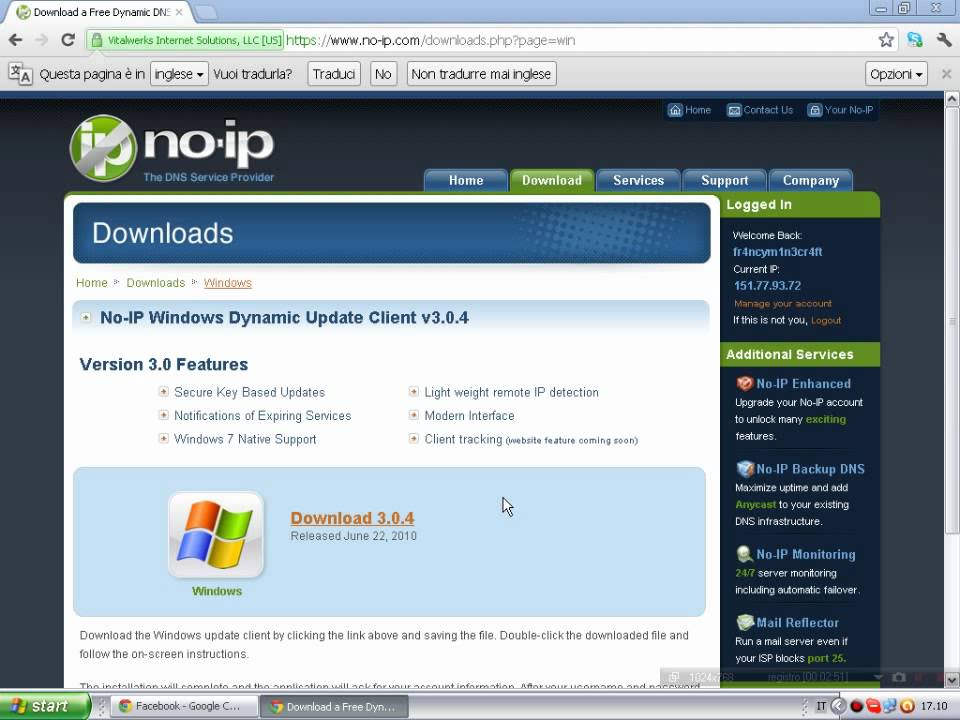Click the Mail Reflector icon
The height and width of the screenshot is (720, 960).
coord(745,623)
